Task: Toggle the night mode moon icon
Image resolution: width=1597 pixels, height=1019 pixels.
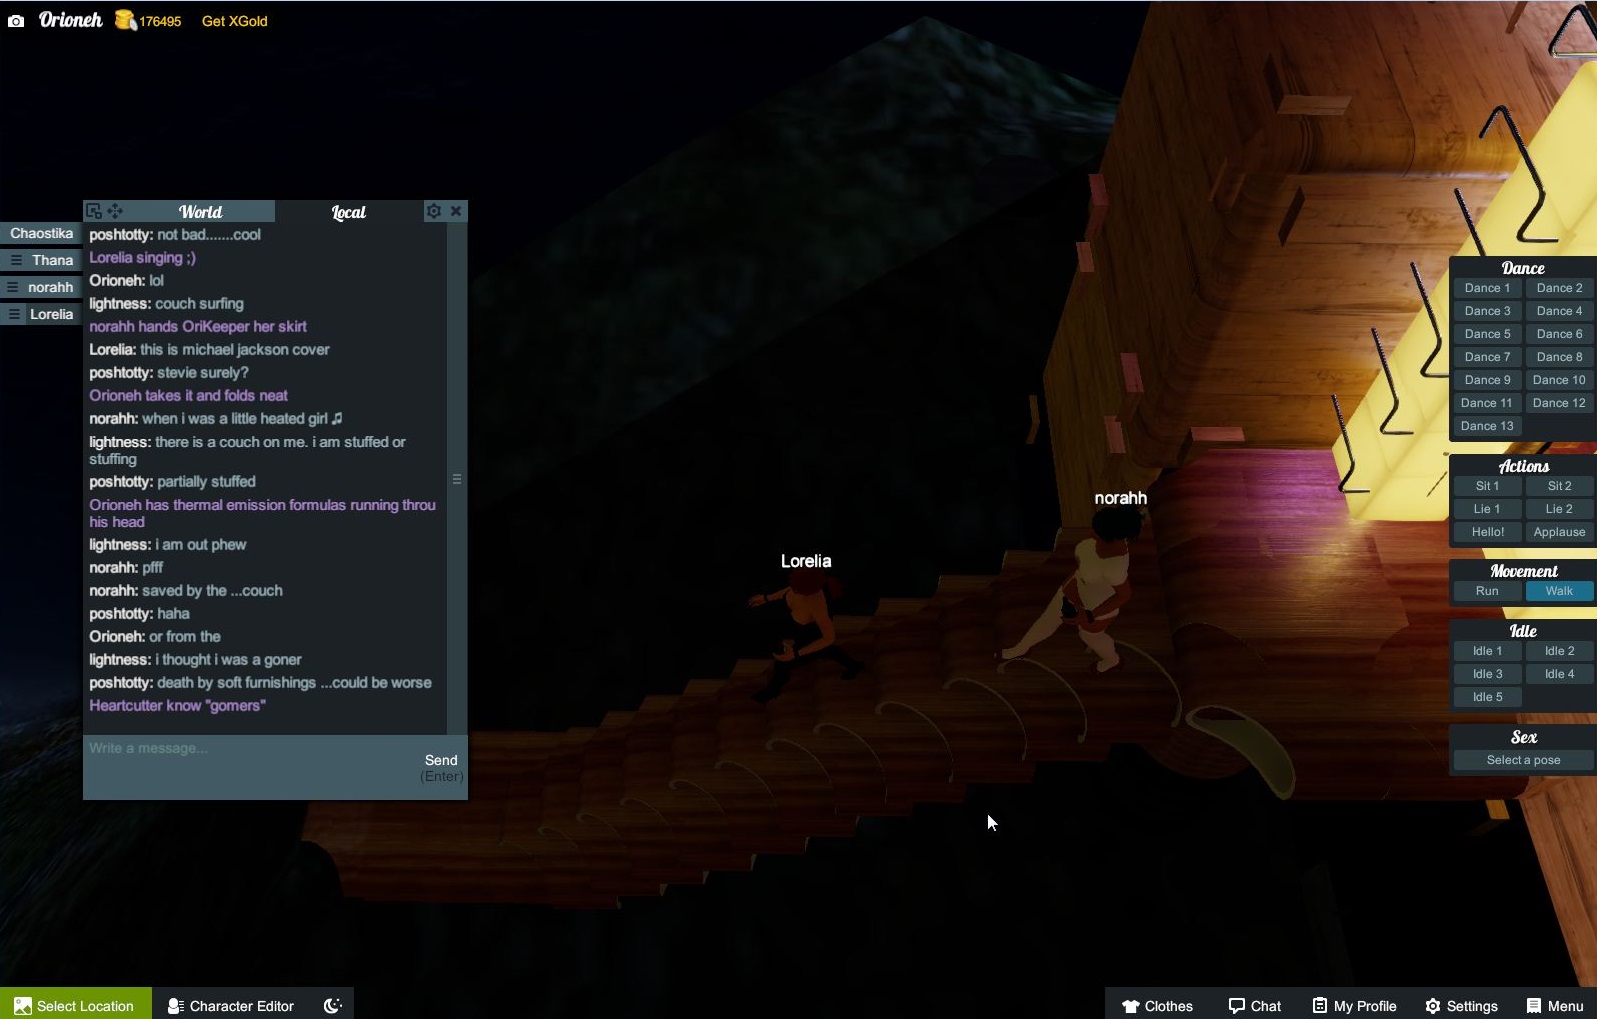Action: tap(333, 1006)
